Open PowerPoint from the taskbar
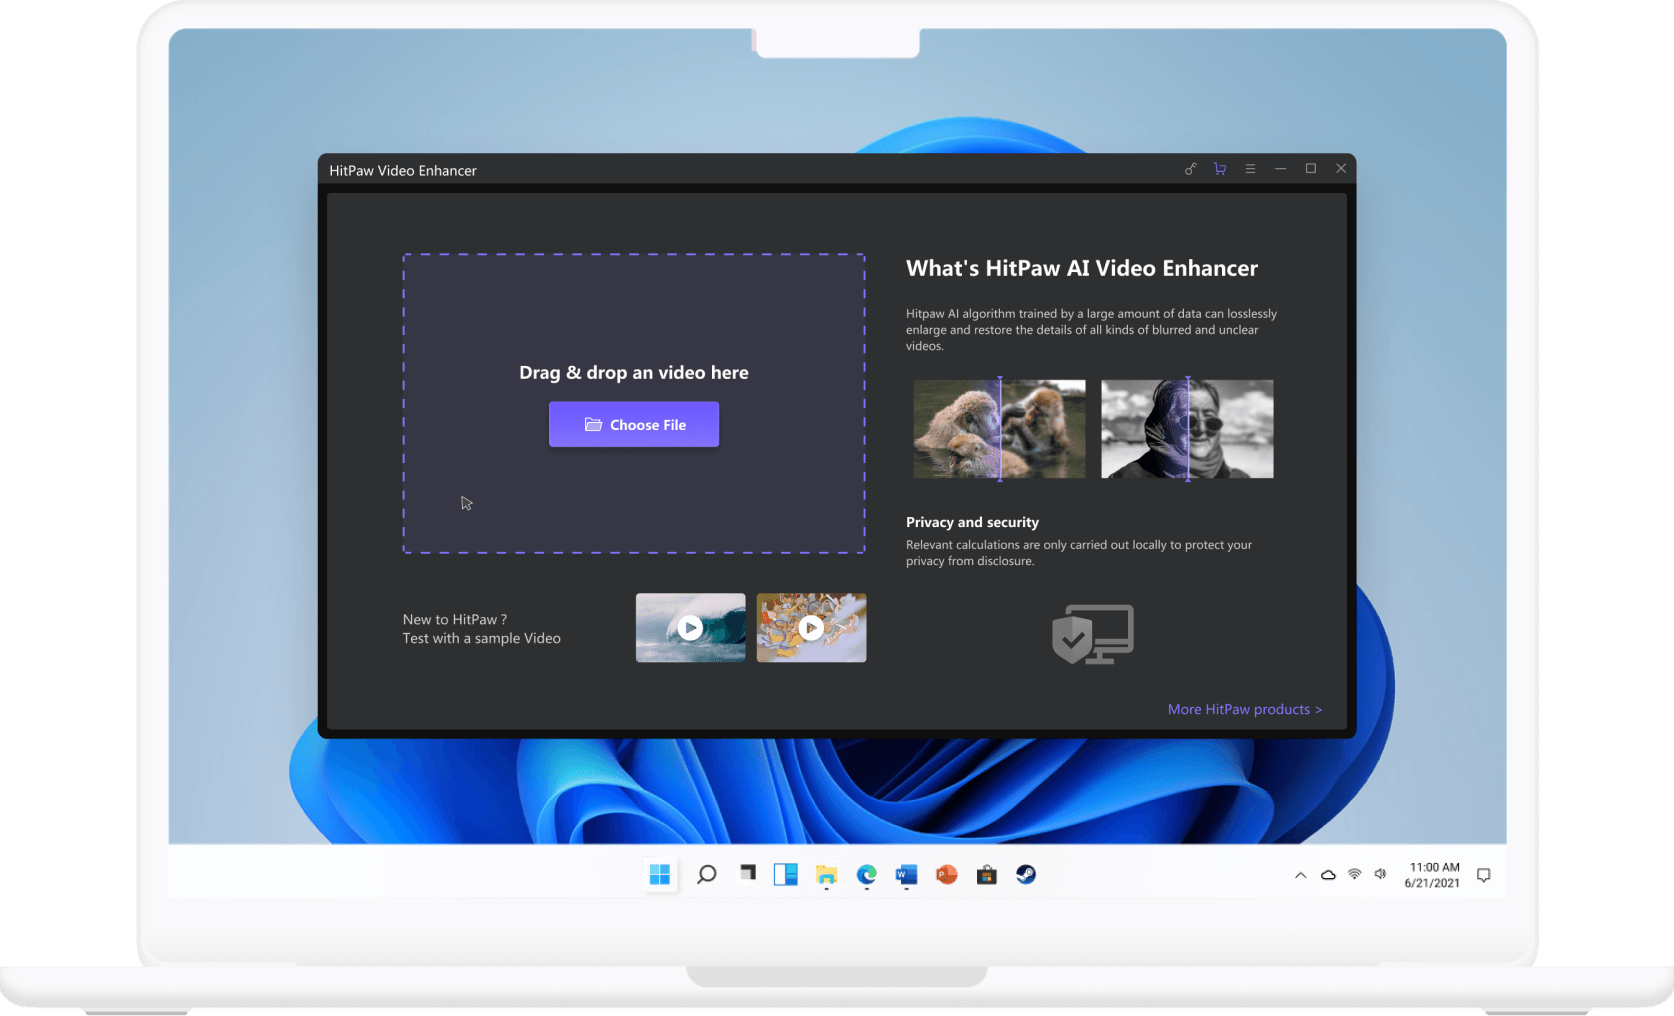This screenshot has height=1016, width=1674. (x=946, y=875)
